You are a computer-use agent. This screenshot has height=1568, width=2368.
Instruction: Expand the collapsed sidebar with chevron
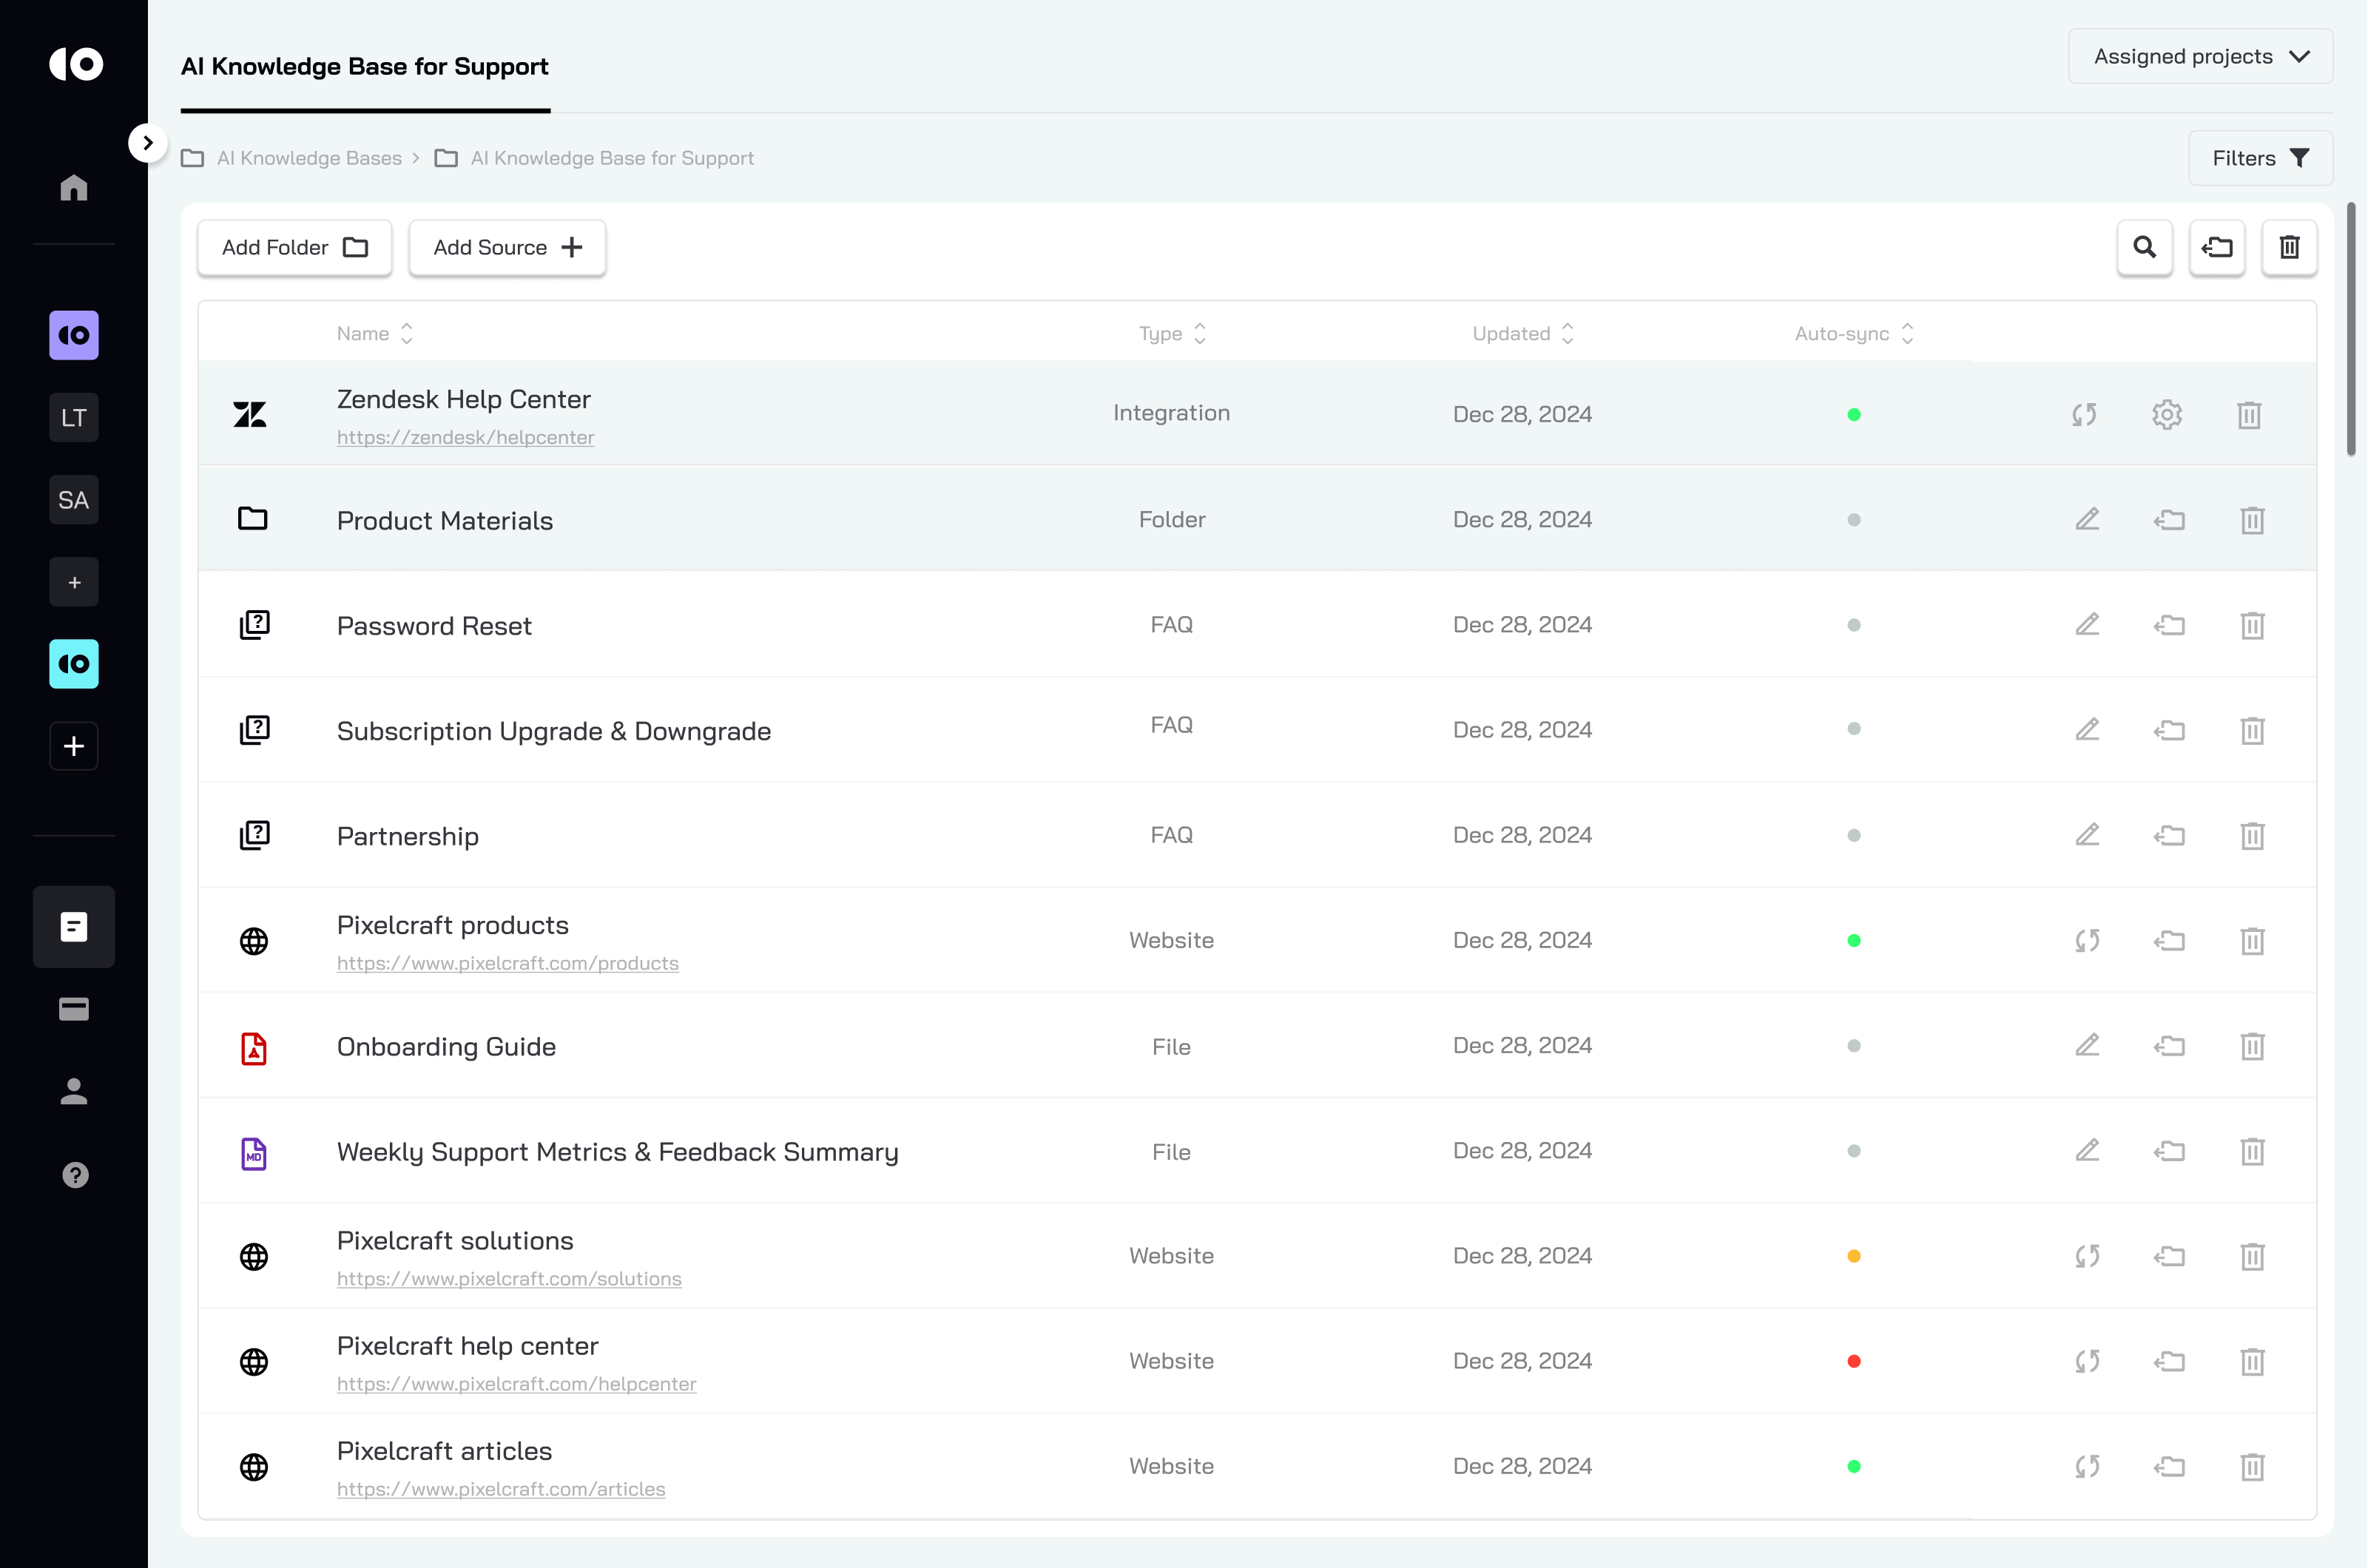[148, 143]
